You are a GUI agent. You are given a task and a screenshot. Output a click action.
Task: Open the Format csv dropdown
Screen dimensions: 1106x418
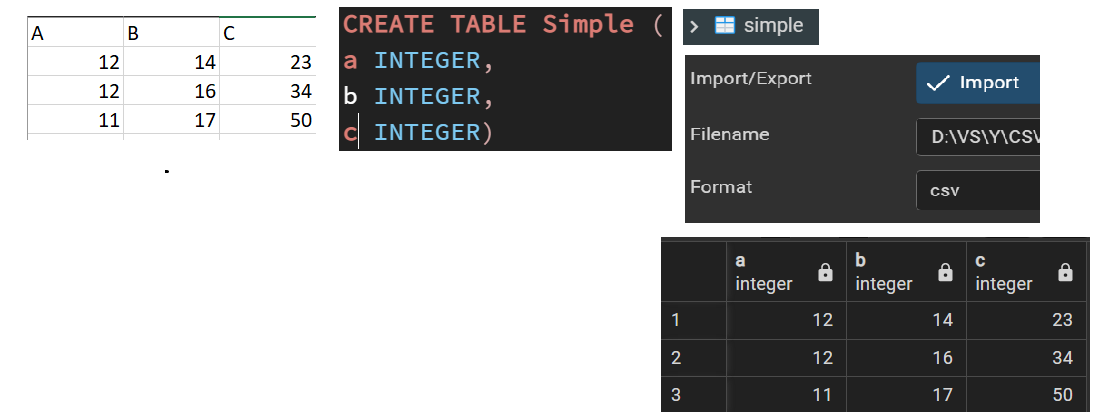pyautogui.click(x=978, y=190)
